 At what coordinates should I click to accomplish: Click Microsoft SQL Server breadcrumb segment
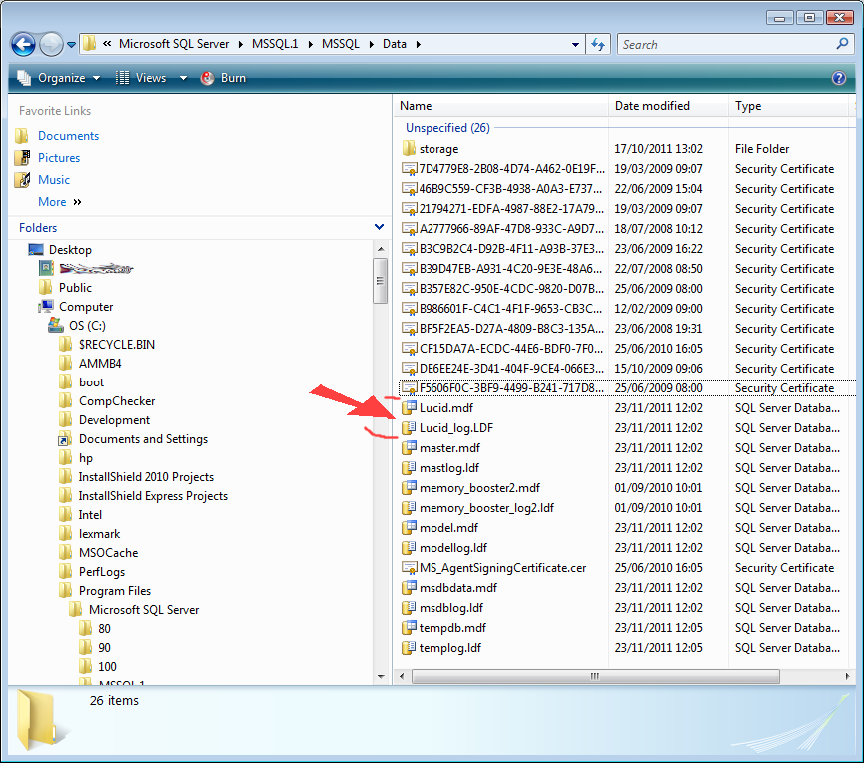pos(174,44)
